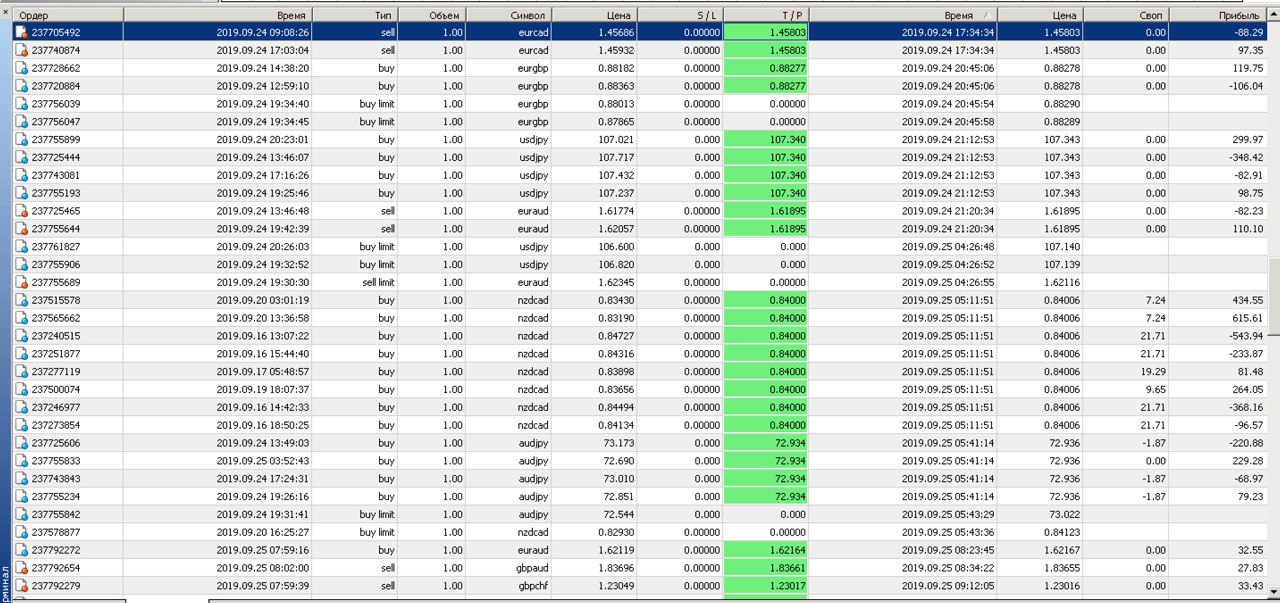Select profit cell showing 229.28

(x=1218, y=461)
